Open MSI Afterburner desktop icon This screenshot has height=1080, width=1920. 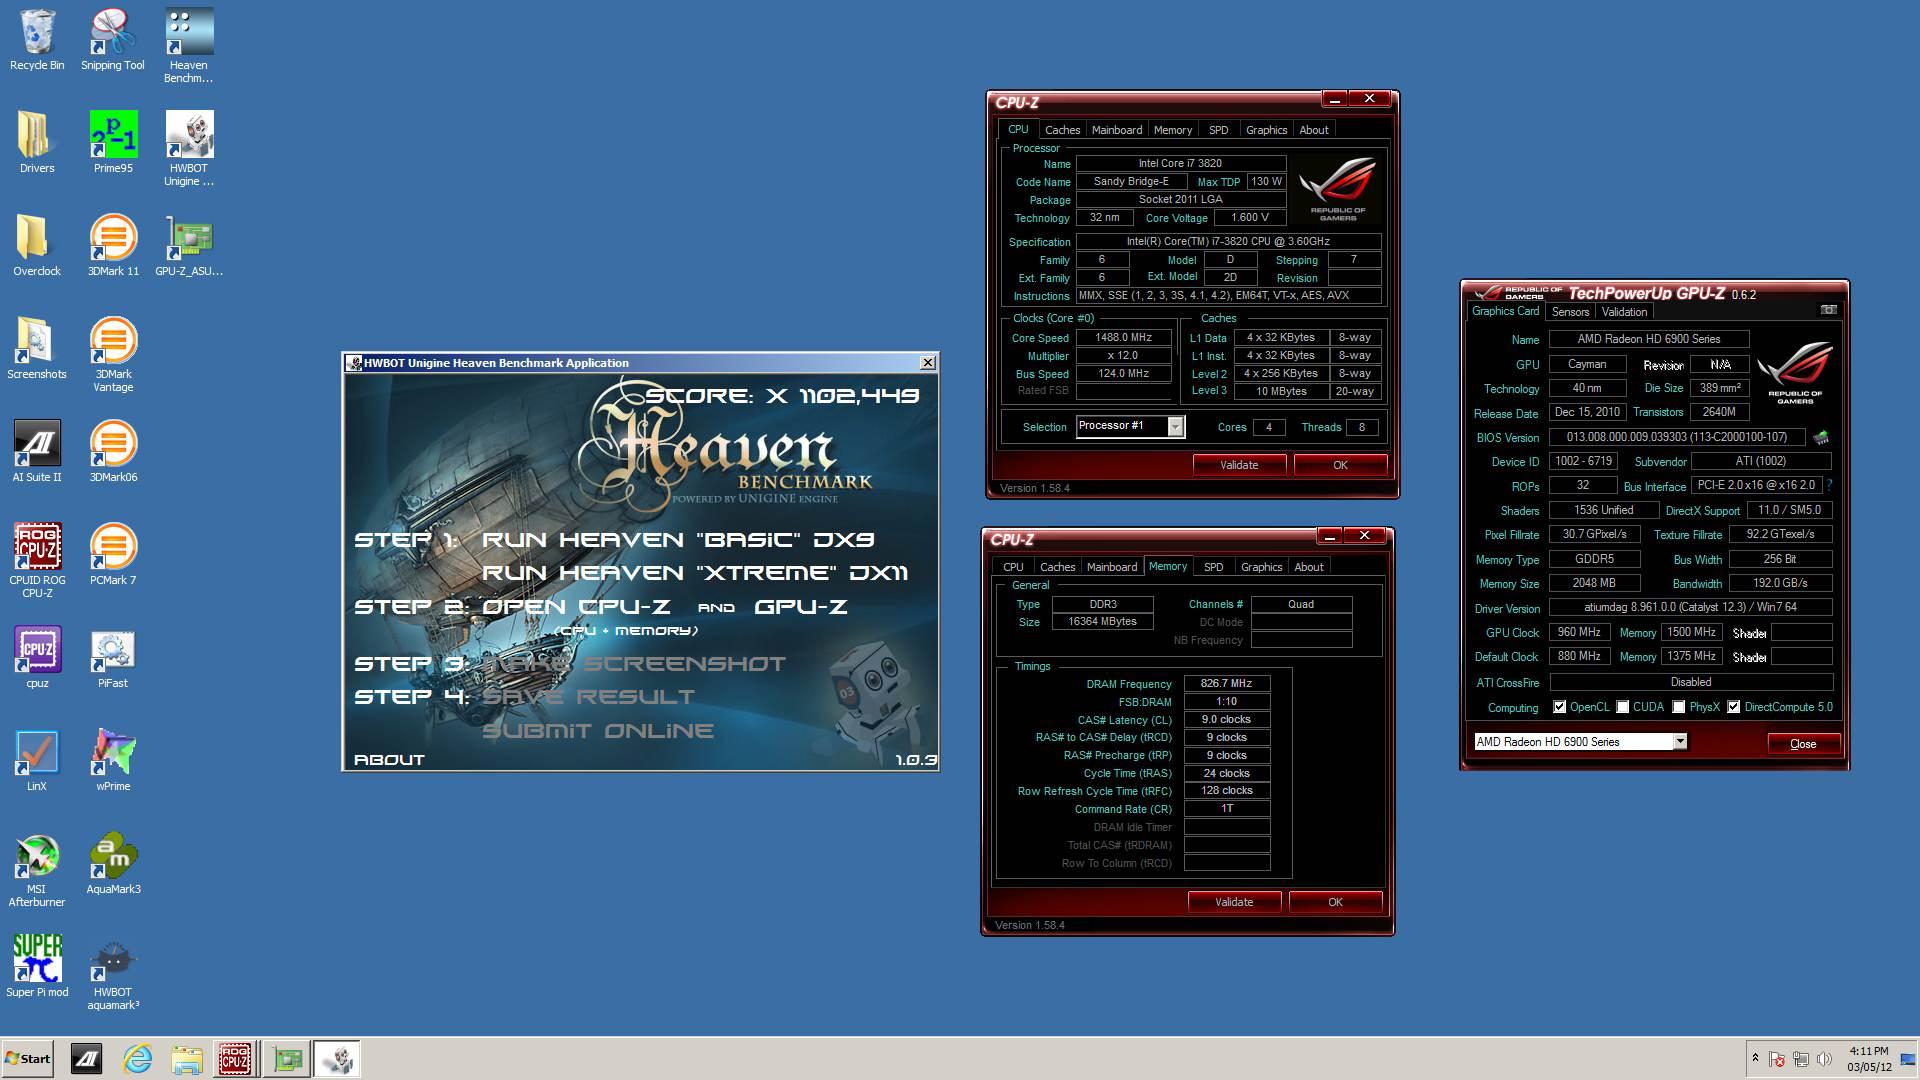click(x=37, y=870)
